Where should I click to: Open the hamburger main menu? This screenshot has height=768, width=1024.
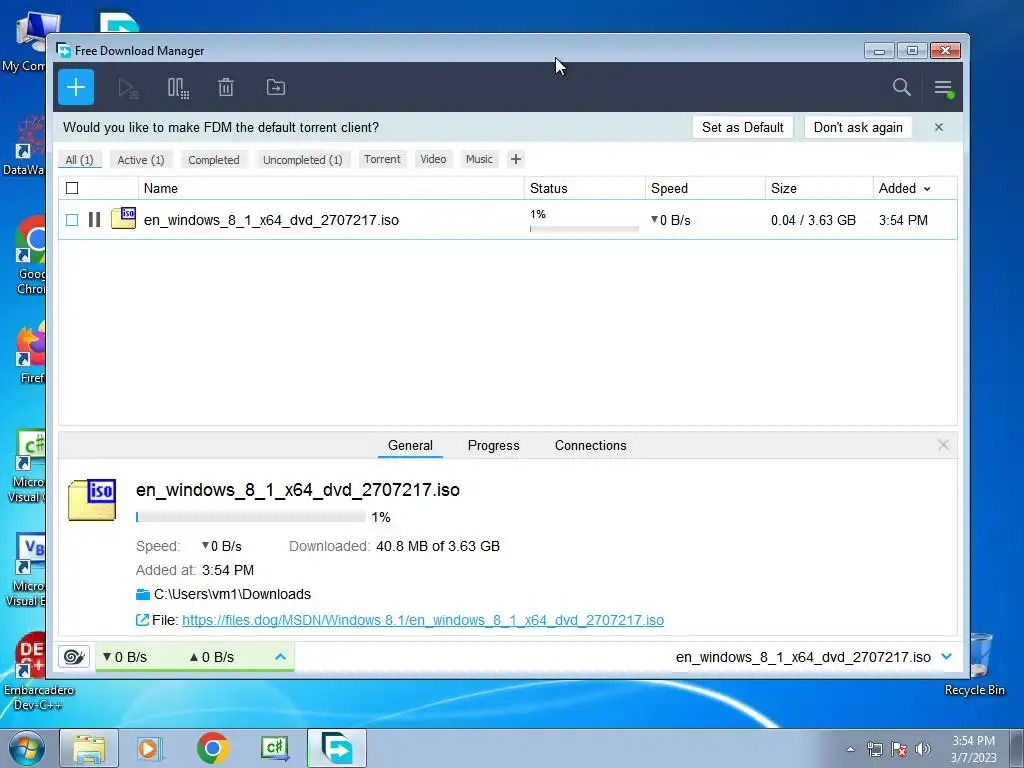[x=943, y=88]
